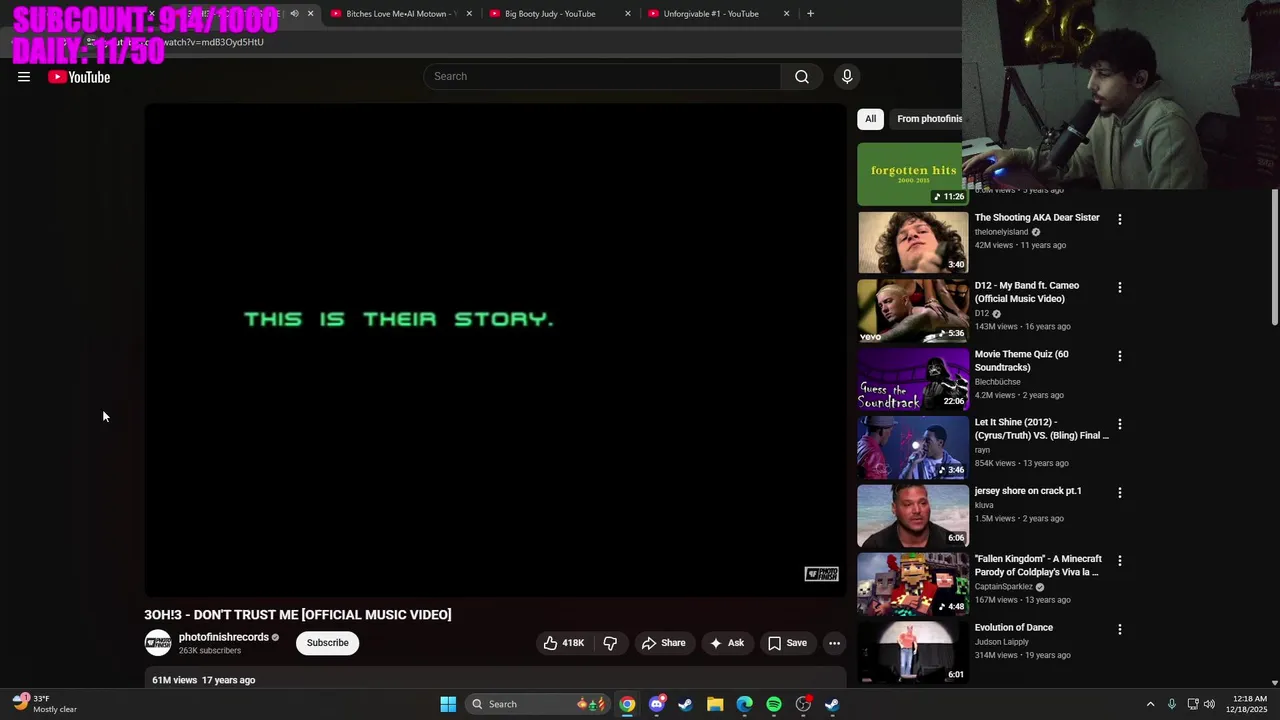Open Evolution of Dance thumbnail
1280x720 pixels.
coord(913,652)
